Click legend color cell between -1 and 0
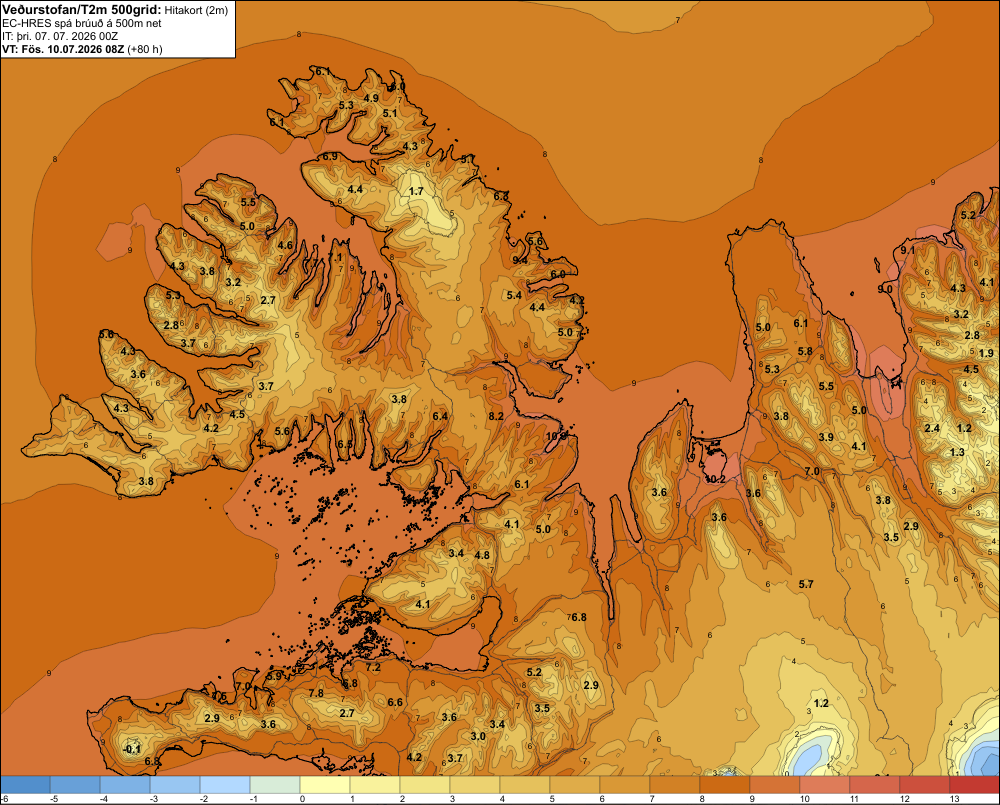Screen dimensions: 1000x805 click(275, 784)
